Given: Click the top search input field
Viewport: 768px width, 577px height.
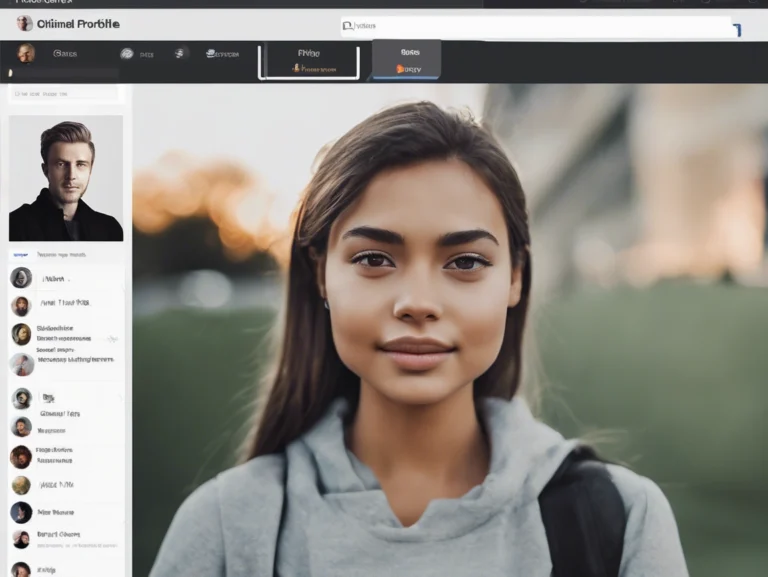Looking at the screenshot, I should [540, 26].
